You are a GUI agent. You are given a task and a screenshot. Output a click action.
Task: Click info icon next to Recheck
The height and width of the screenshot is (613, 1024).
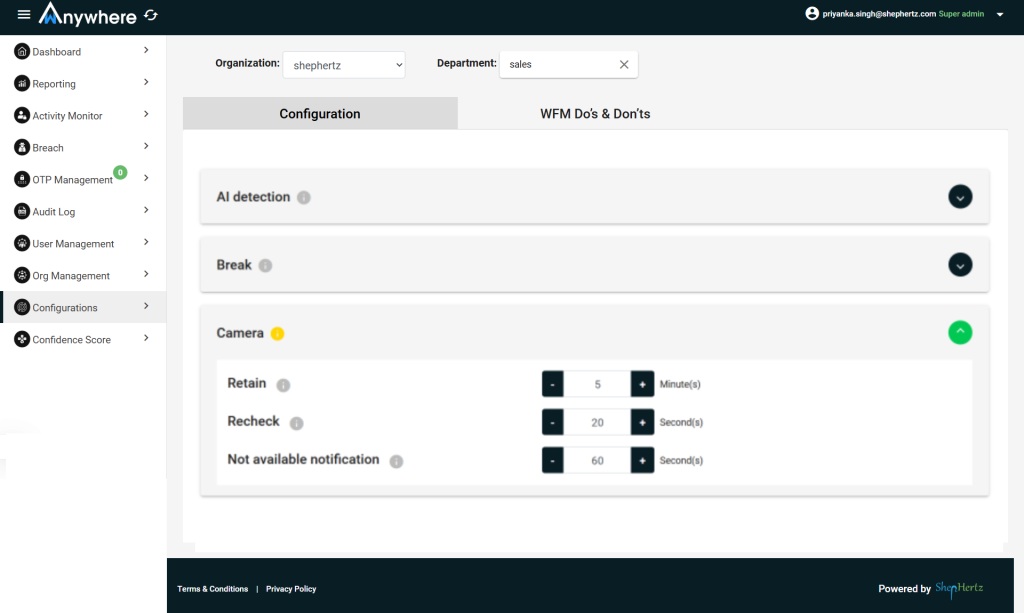[x=296, y=423]
